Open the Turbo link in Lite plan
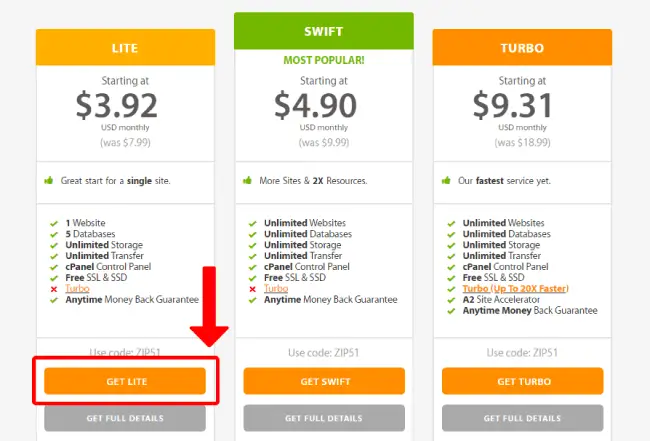650x441 pixels. tap(77, 288)
